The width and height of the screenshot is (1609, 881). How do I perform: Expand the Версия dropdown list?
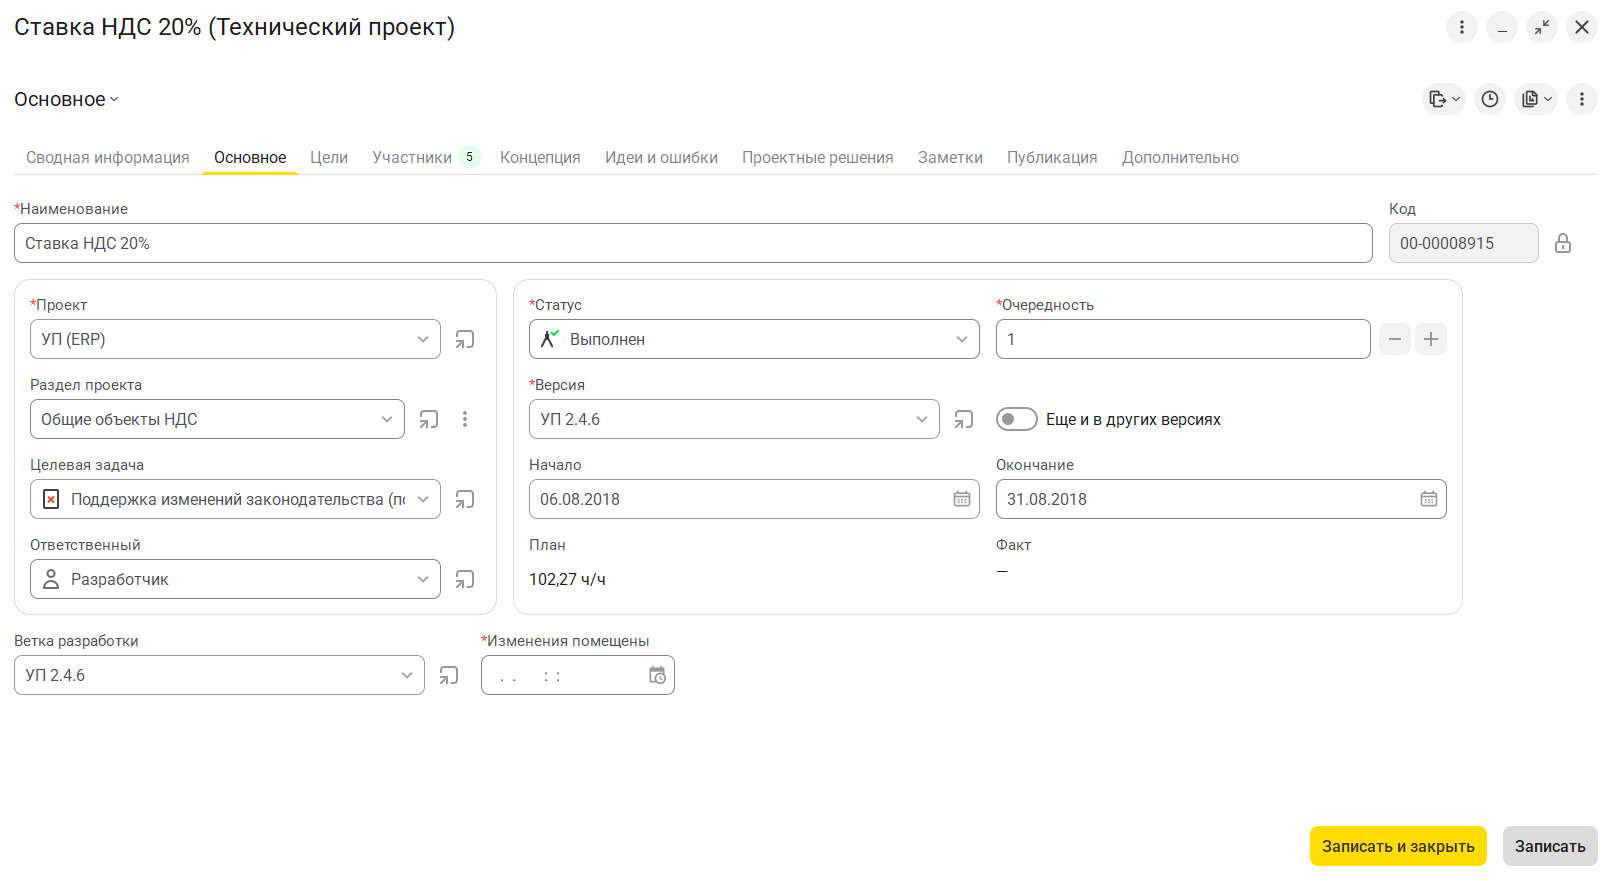[x=921, y=419]
